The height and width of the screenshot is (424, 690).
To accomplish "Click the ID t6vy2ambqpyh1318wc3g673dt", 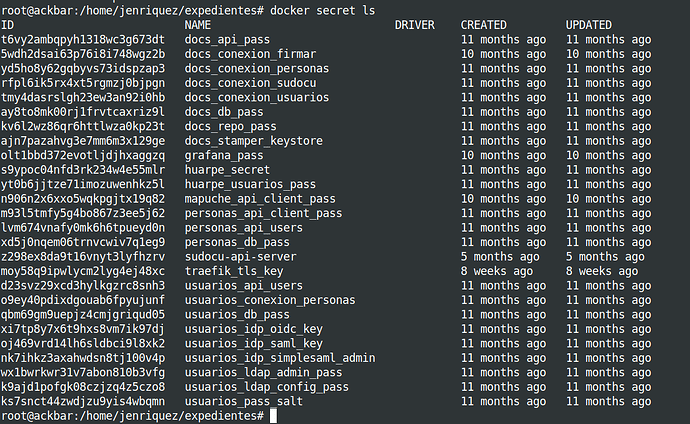I will click(83, 40).
